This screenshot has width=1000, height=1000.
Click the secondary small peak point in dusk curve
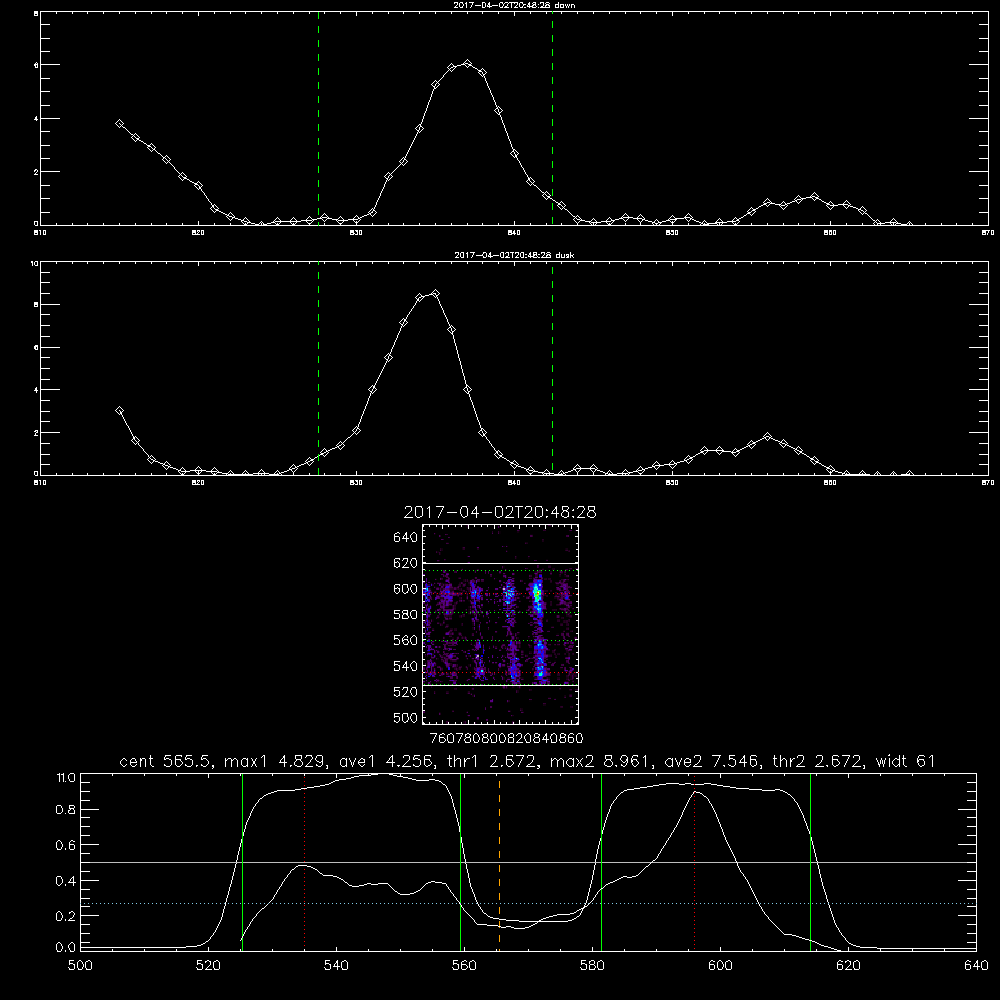(x=768, y=437)
